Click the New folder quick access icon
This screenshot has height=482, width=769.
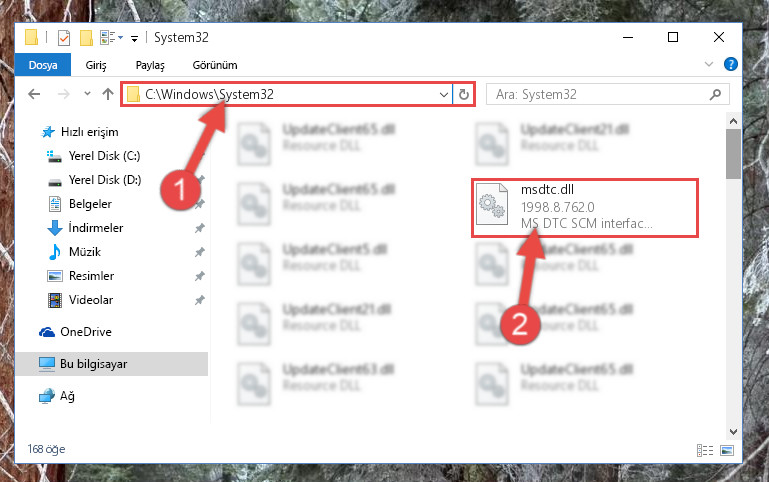pyautogui.click(x=86, y=38)
